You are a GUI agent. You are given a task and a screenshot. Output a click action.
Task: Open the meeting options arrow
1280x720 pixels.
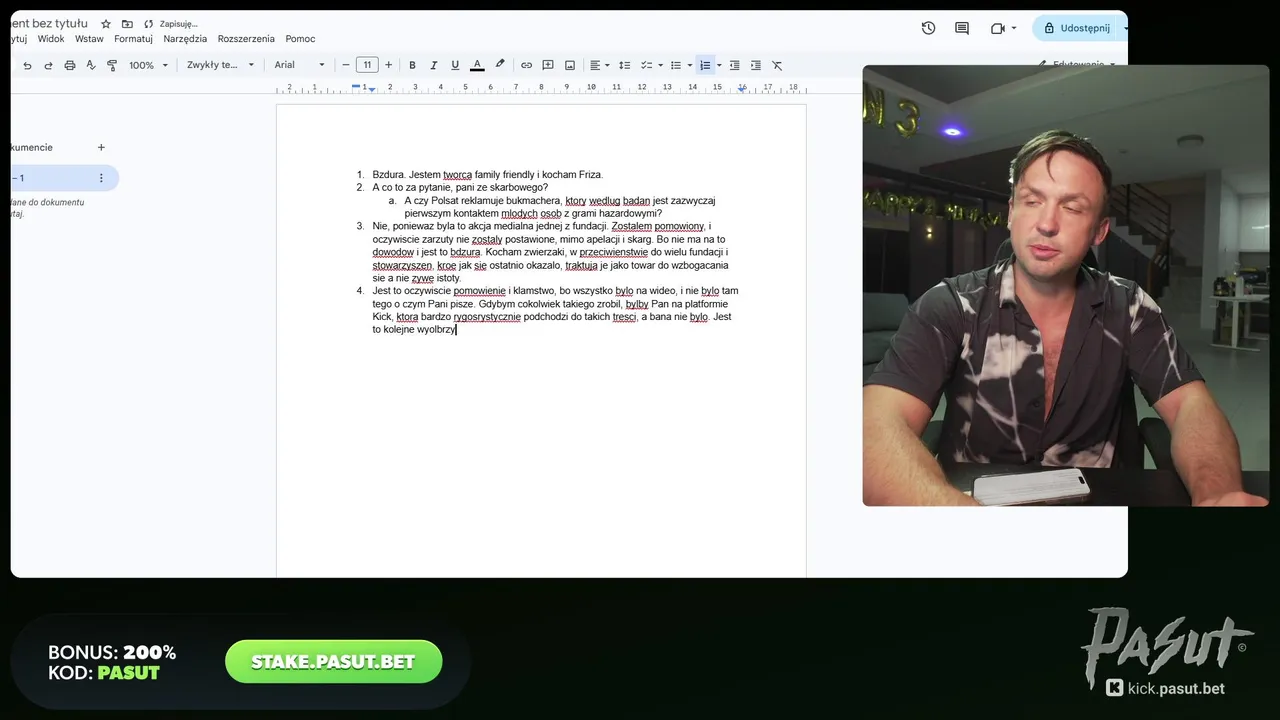coord(1014,28)
